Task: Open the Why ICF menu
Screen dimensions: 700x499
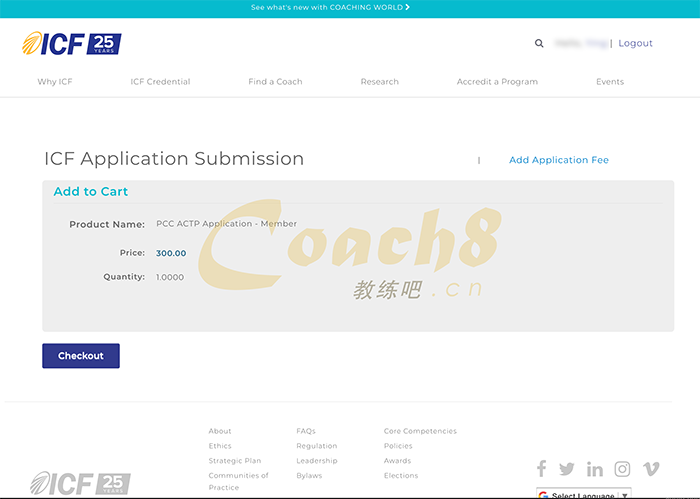Action: coord(55,82)
